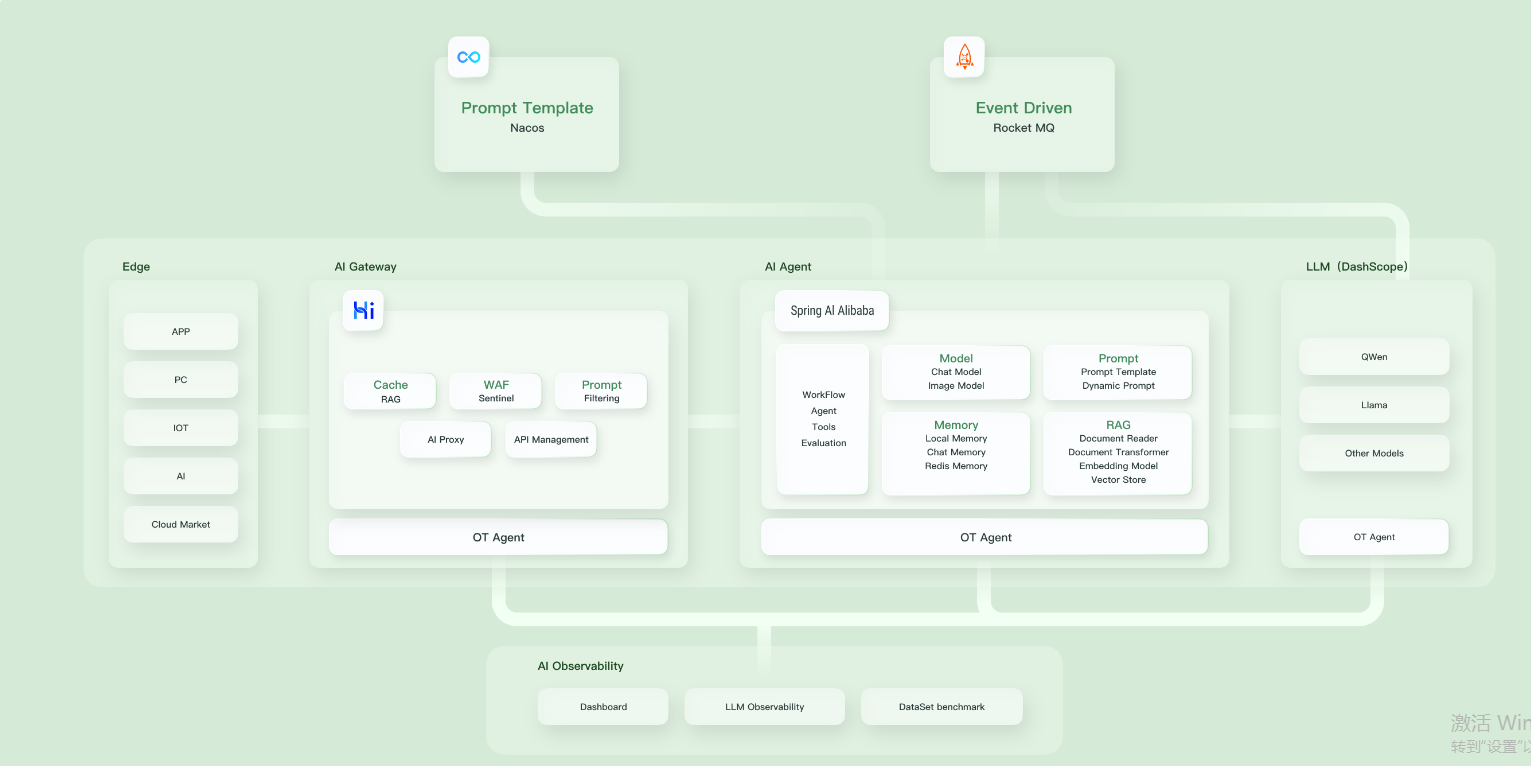The height and width of the screenshot is (766, 1531).
Task: Open the Event Driven Rocket MQ card
Action: [1022, 114]
